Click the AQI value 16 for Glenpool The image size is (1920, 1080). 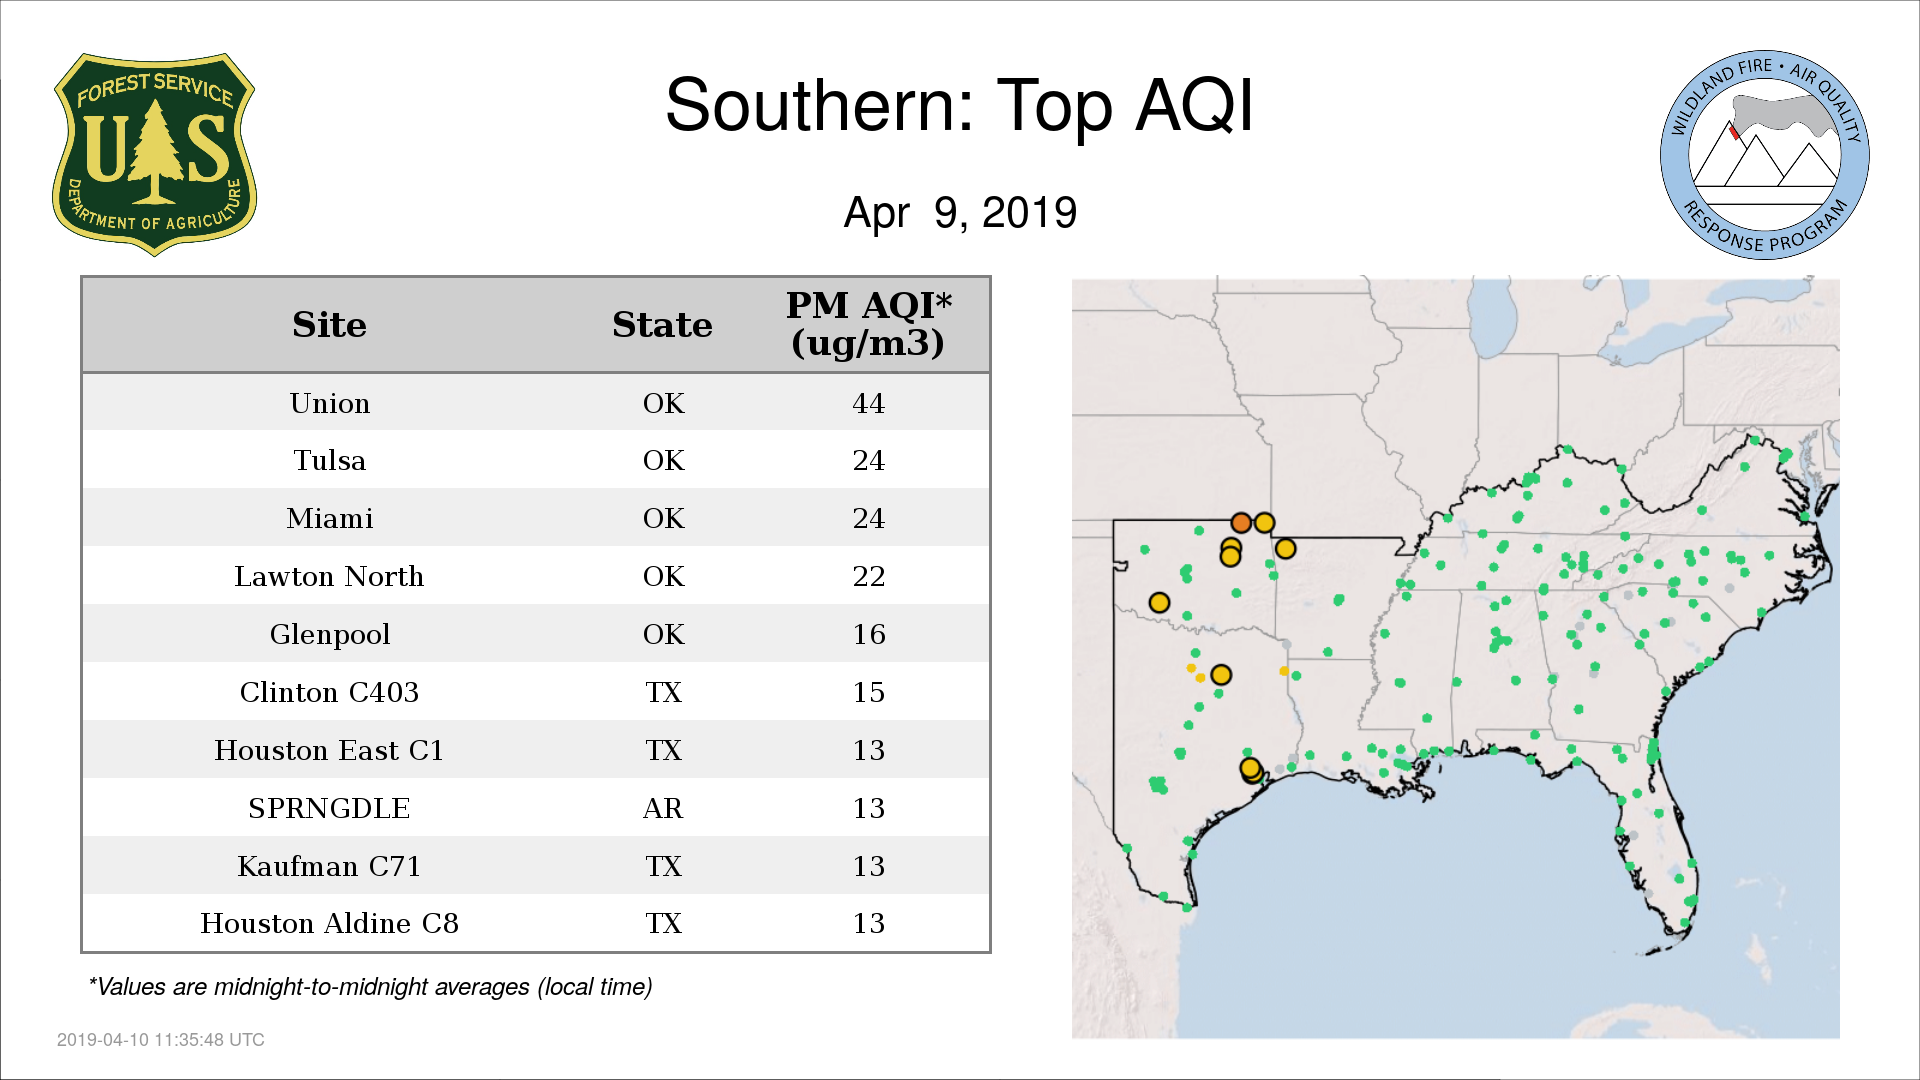point(868,635)
